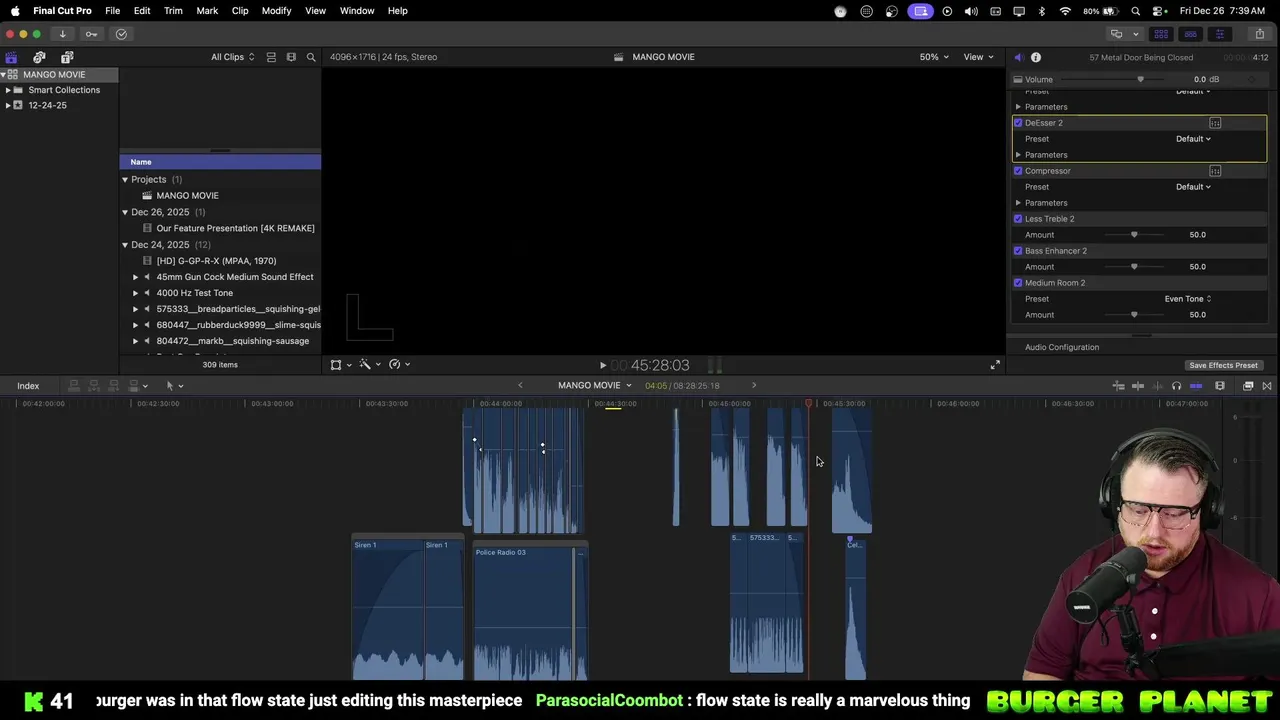This screenshot has width=1280, height=720.
Task: Click the Share export icon
Action: [x=1259, y=34]
